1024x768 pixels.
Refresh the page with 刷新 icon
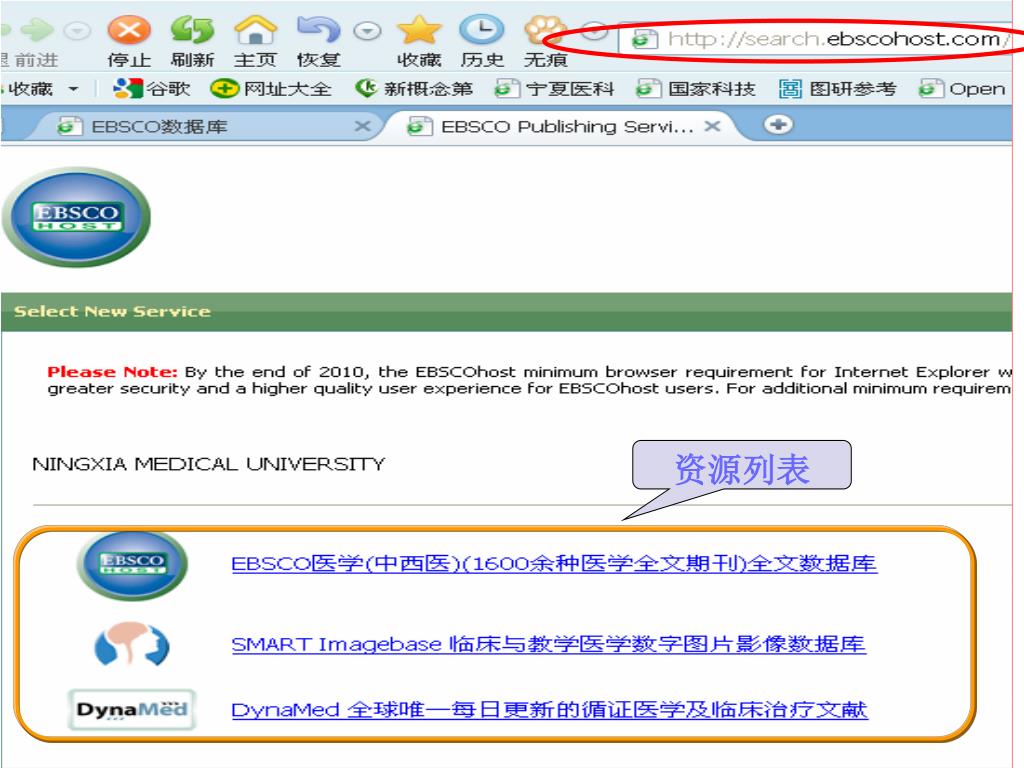[x=192, y=30]
